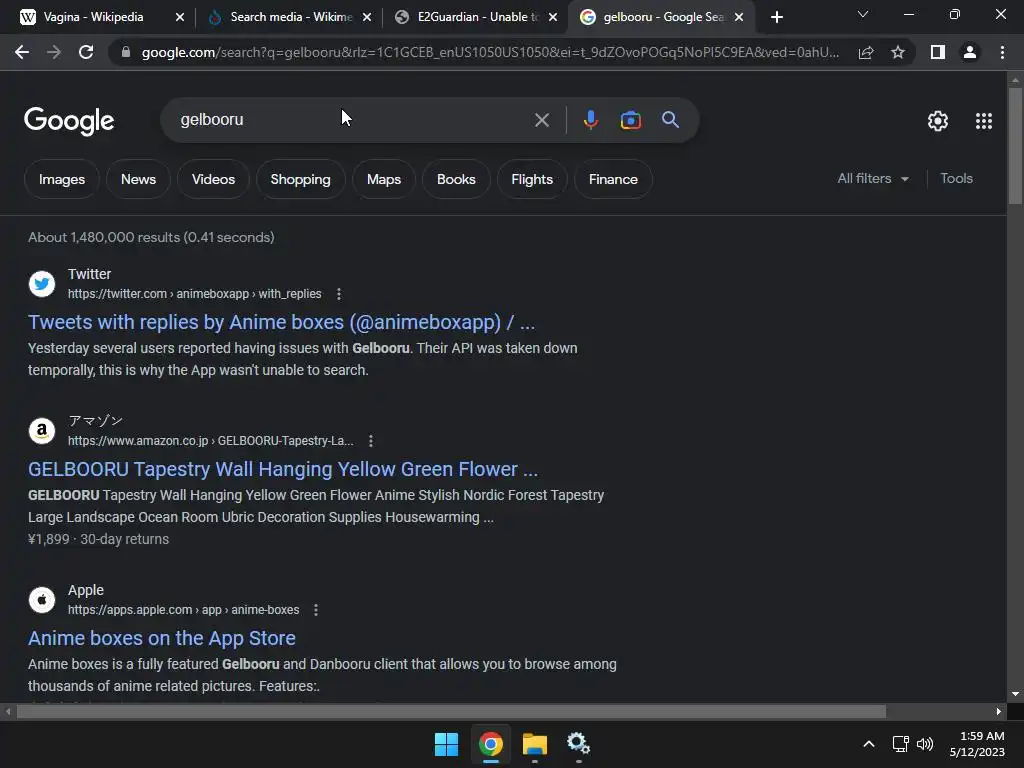Open the GELBOORU Tapestry Wall Hanging link

tap(283, 469)
